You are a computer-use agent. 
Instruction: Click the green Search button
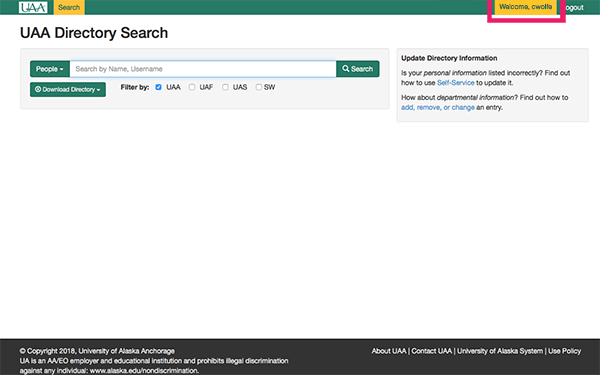tap(358, 69)
